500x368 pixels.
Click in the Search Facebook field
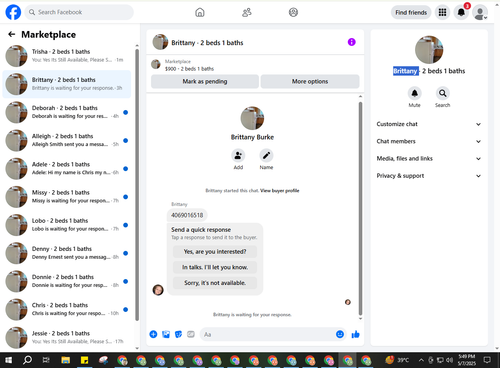tap(79, 12)
